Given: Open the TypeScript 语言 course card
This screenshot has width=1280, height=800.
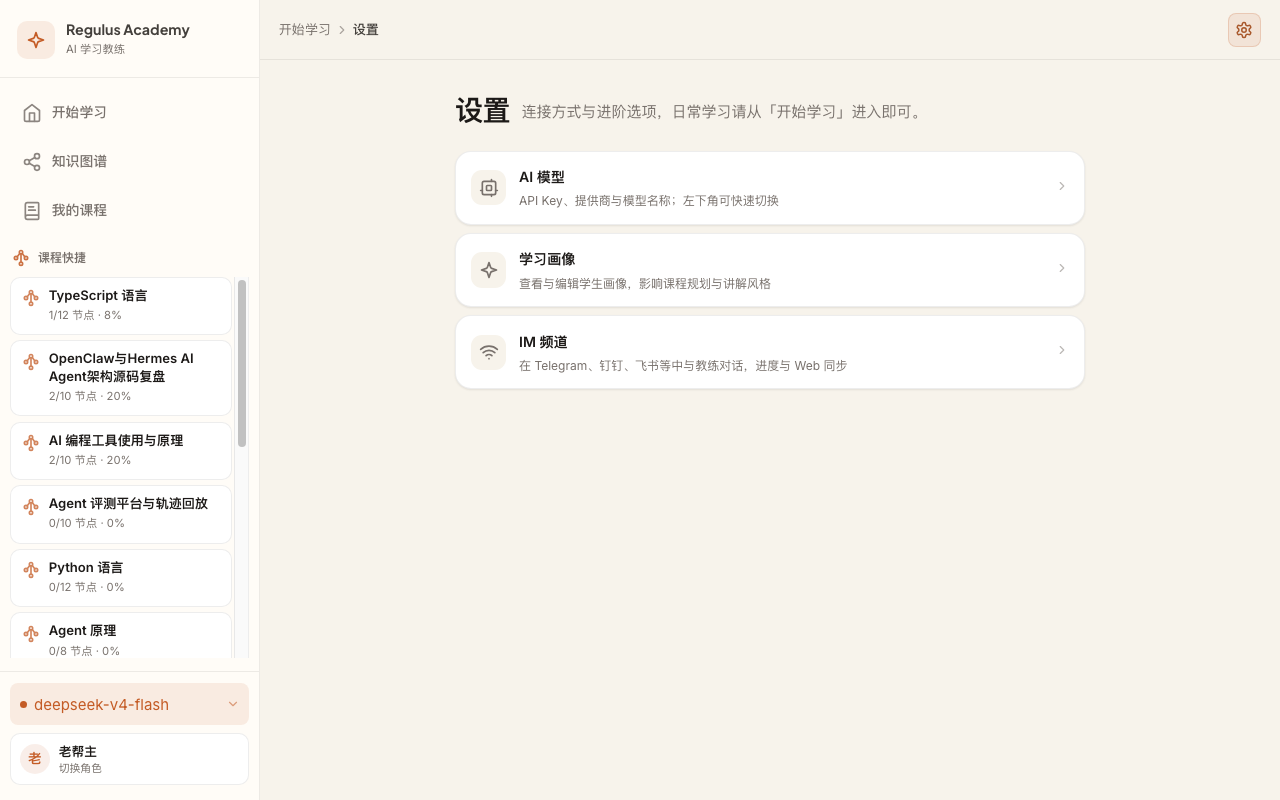Looking at the screenshot, I should click(x=121, y=306).
